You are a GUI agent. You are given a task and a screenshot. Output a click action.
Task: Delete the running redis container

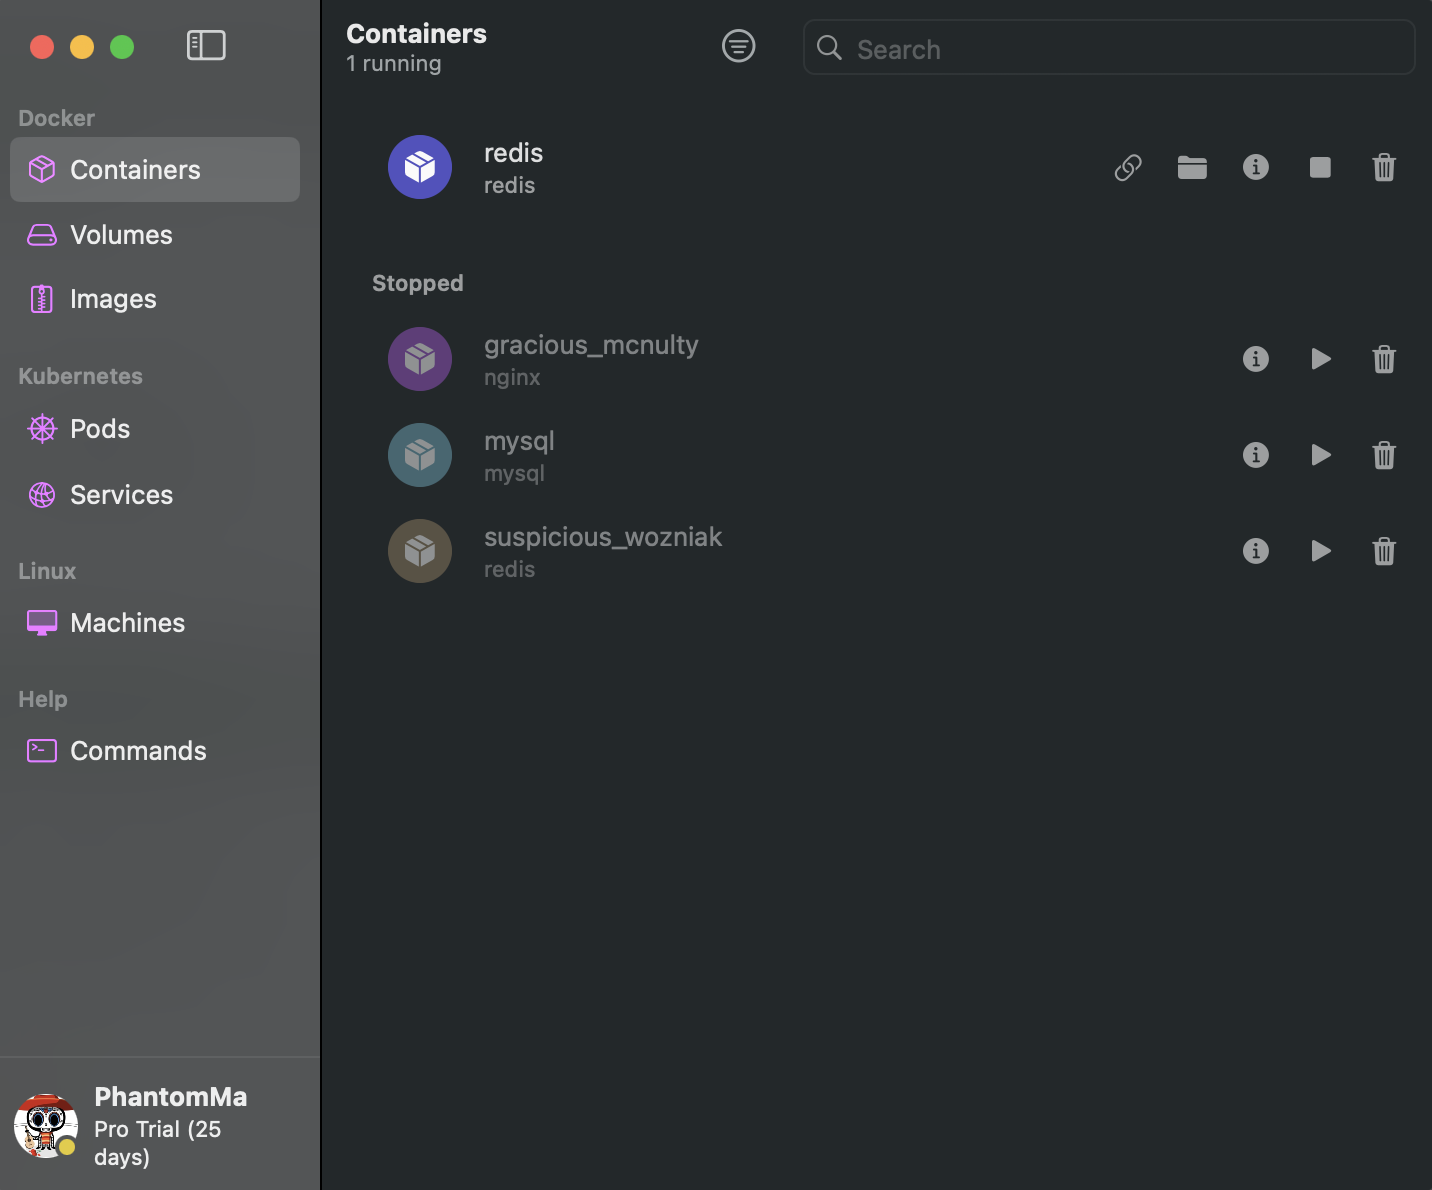(1384, 167)
